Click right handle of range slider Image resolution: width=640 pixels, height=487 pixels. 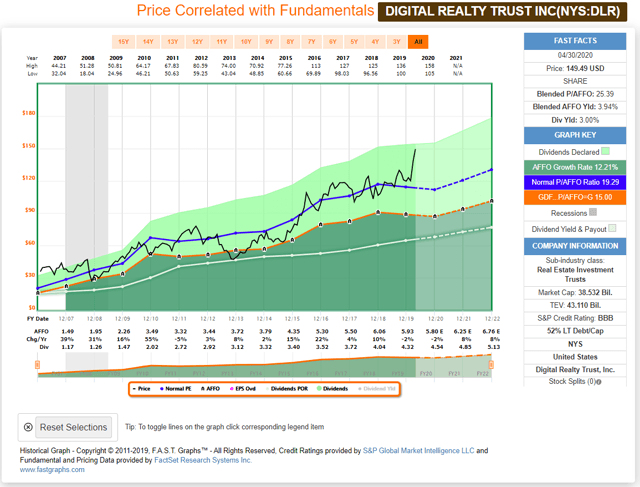tap(491, 364)
